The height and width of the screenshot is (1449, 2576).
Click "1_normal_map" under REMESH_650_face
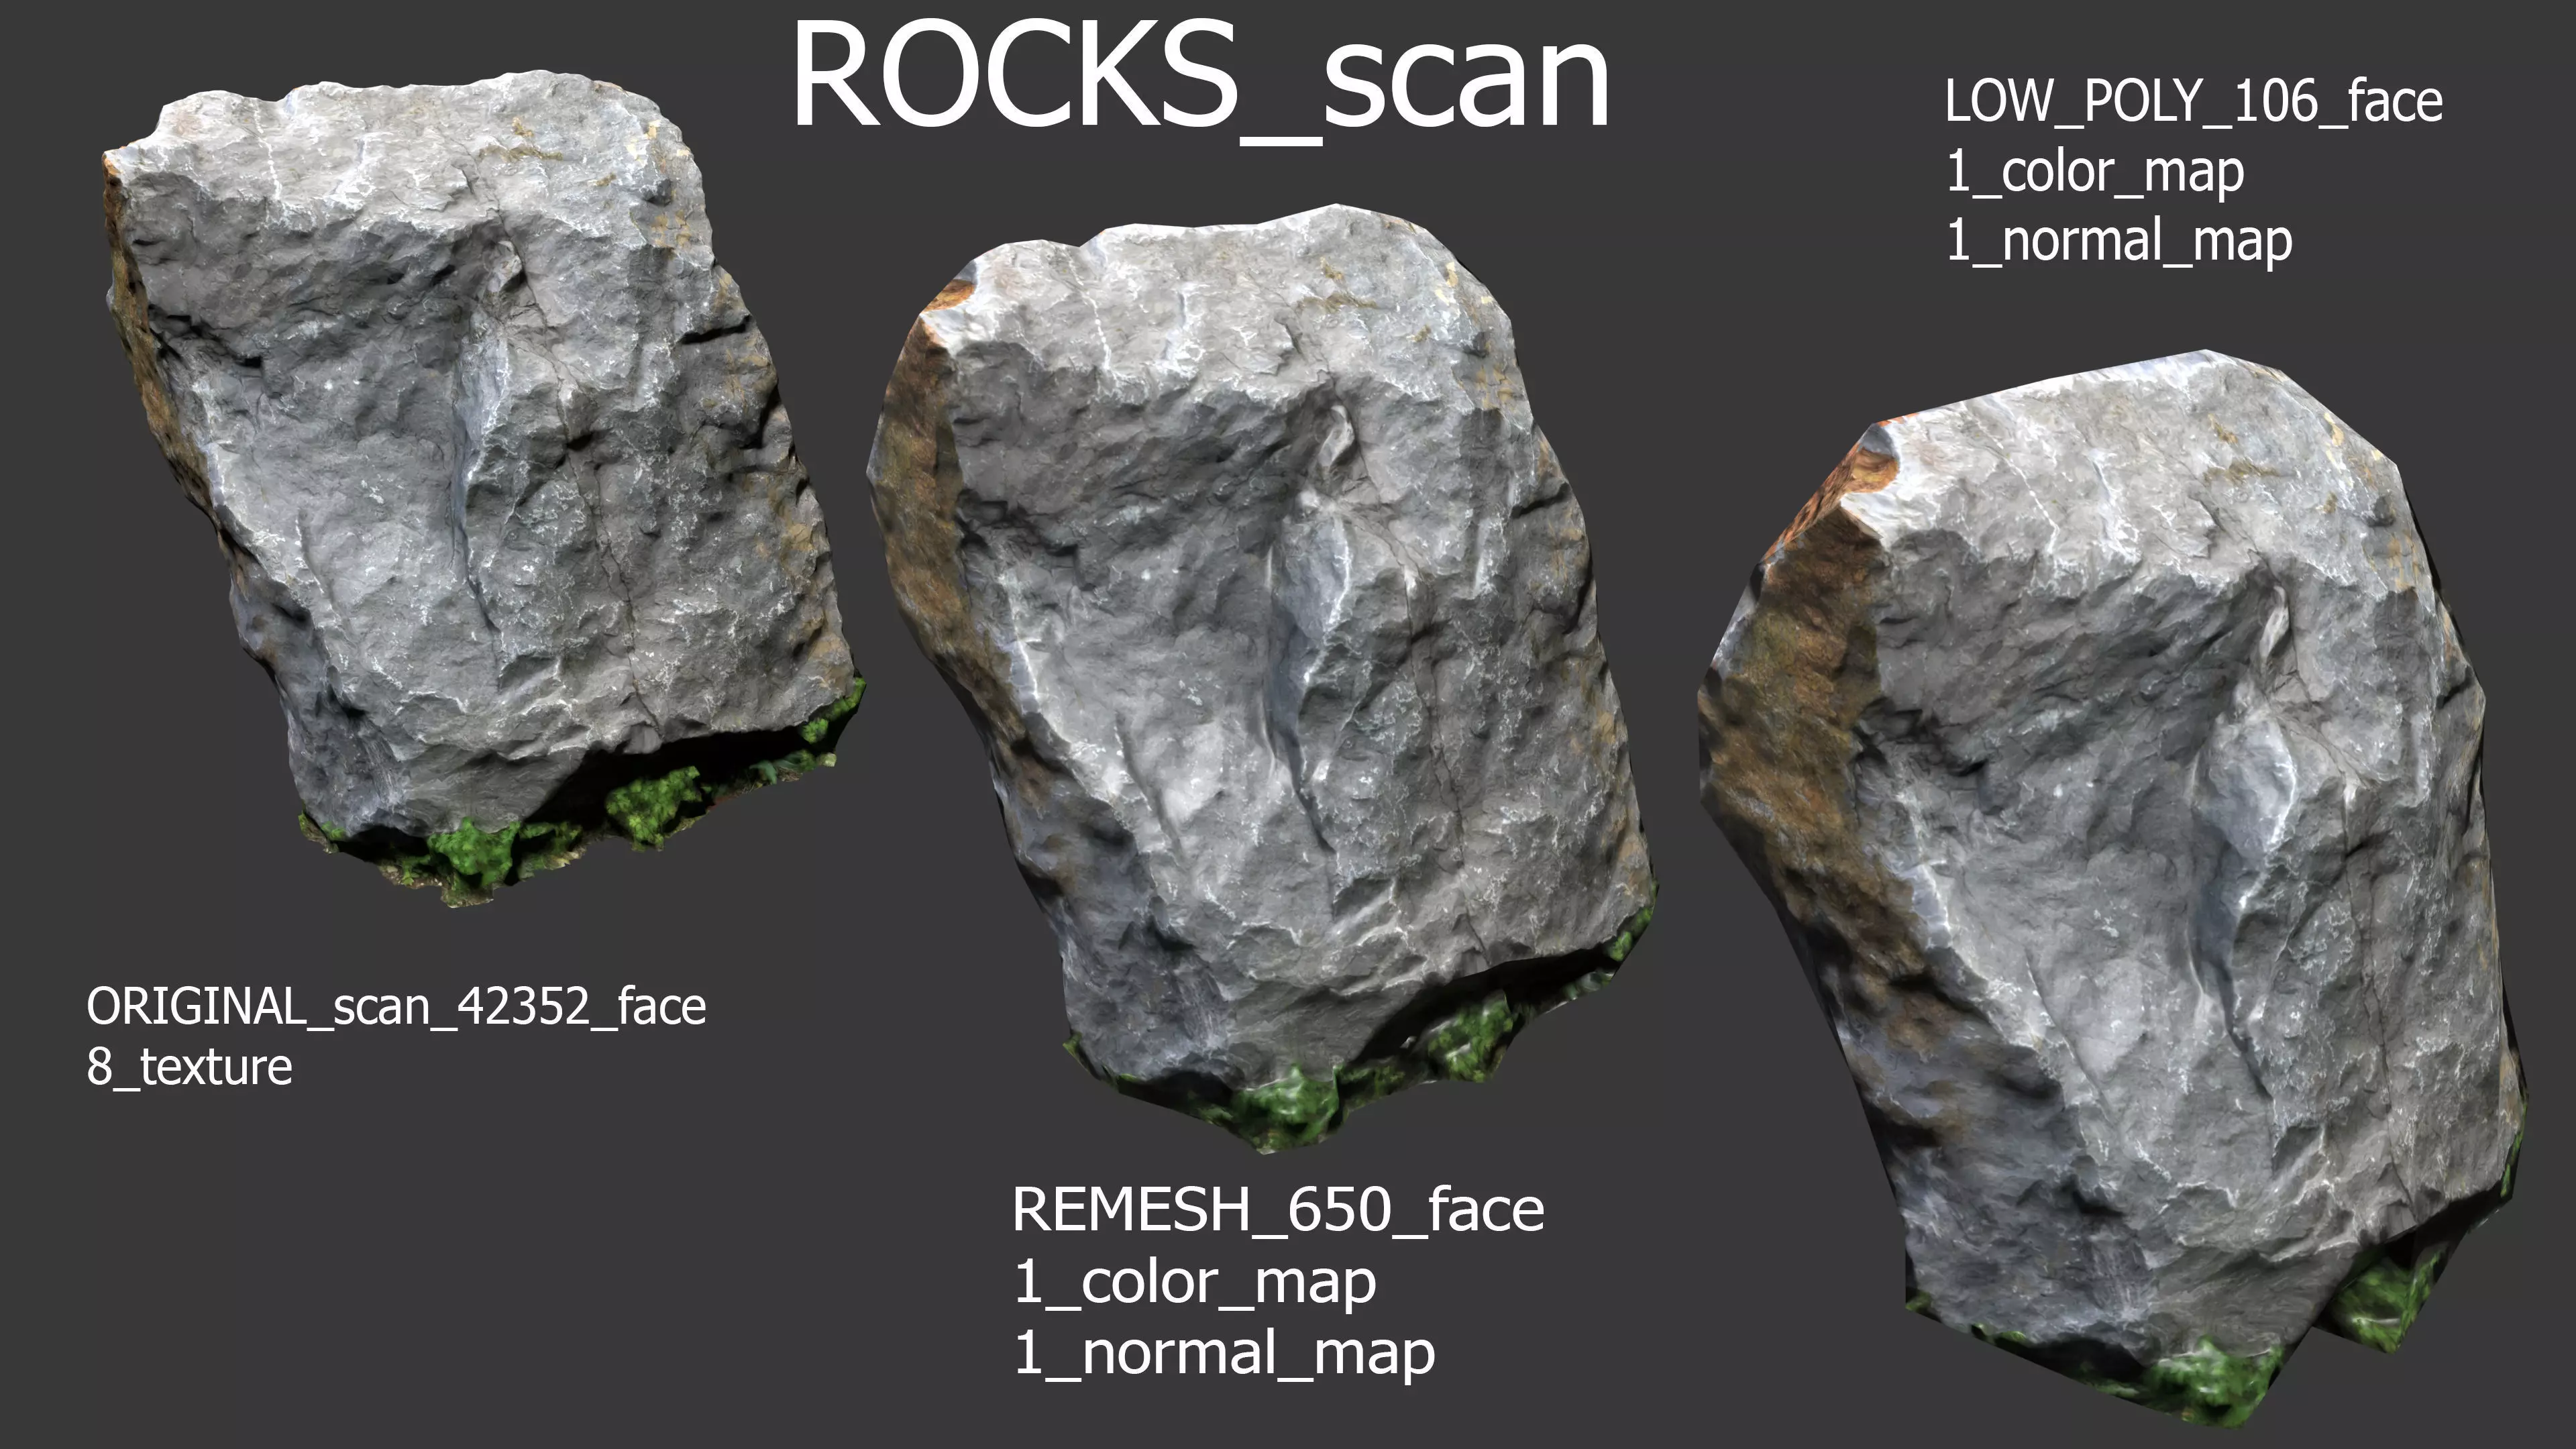tap(1224, 1354)
